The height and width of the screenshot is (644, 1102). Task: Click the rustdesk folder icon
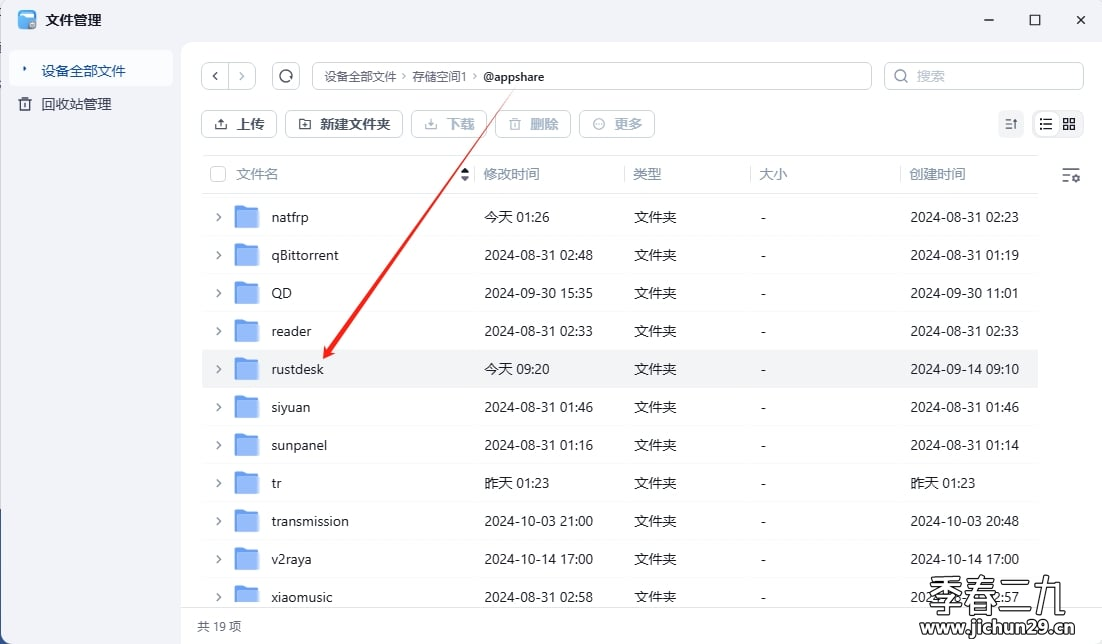[x=247, y=369]
